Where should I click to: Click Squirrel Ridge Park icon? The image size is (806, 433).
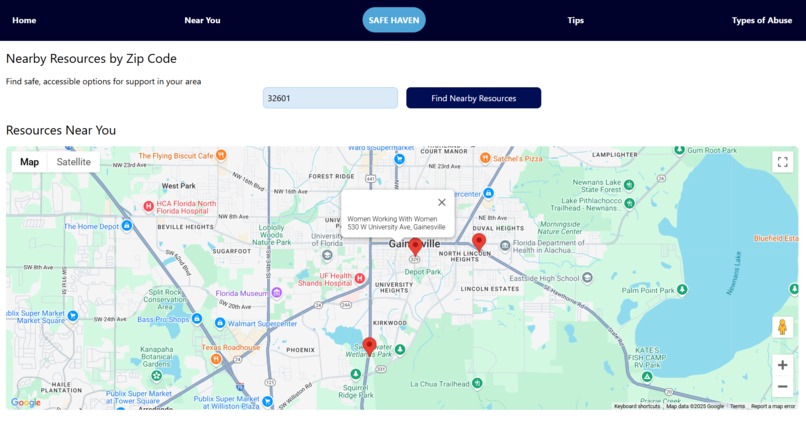coord(356,374)
